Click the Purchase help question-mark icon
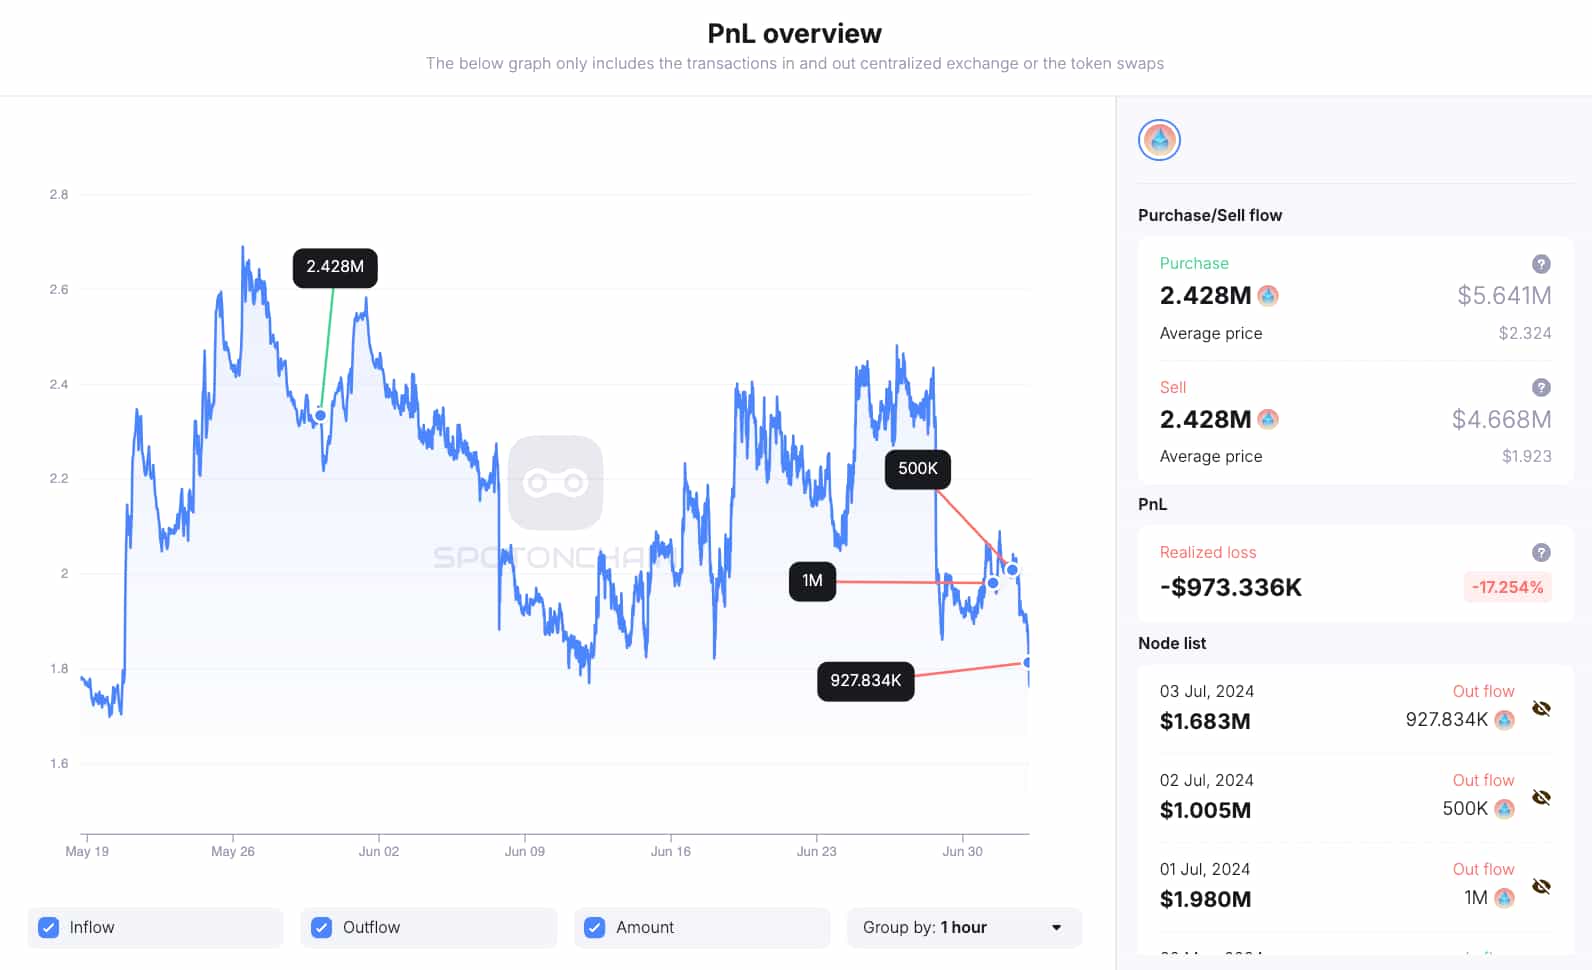The image size is (1592, 970). click(x=1541, y=264)
